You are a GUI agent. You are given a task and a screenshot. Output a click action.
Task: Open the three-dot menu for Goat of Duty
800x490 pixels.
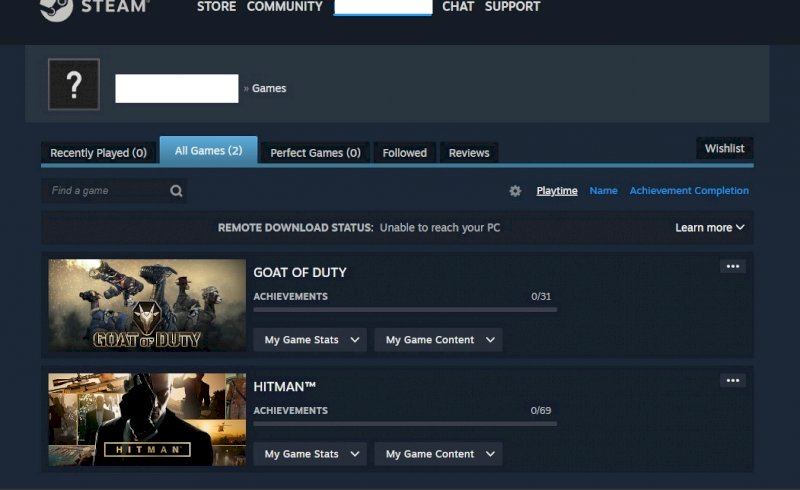[x=733, y=266]
